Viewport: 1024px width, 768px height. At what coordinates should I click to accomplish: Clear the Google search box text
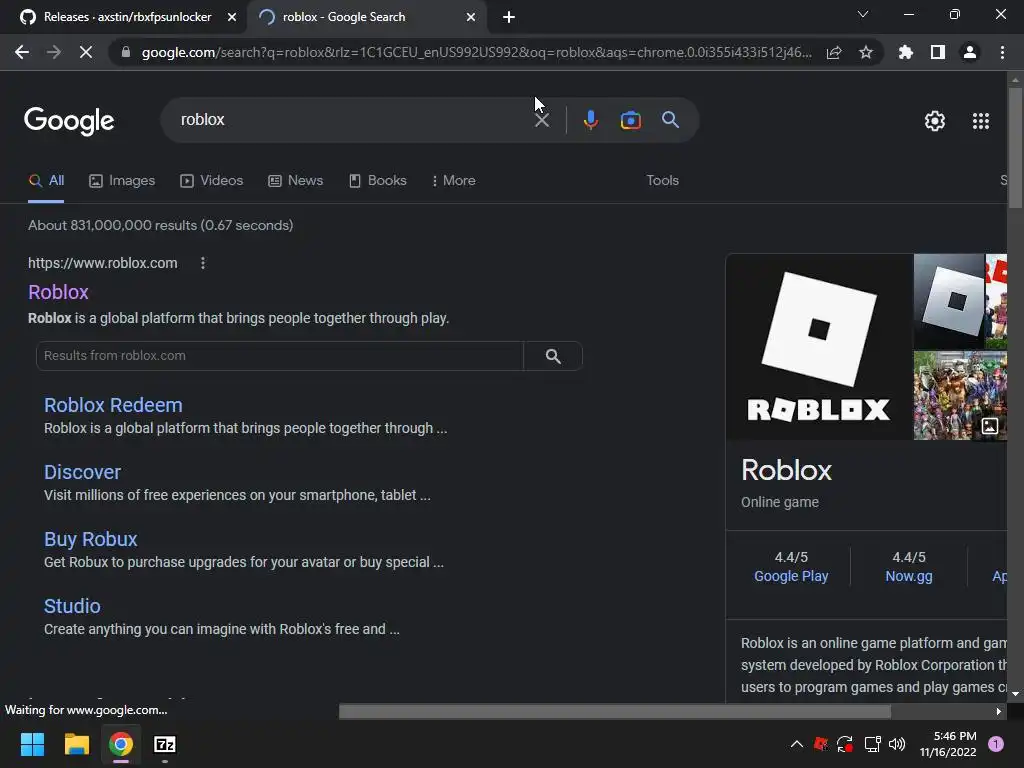coord(542,120)
